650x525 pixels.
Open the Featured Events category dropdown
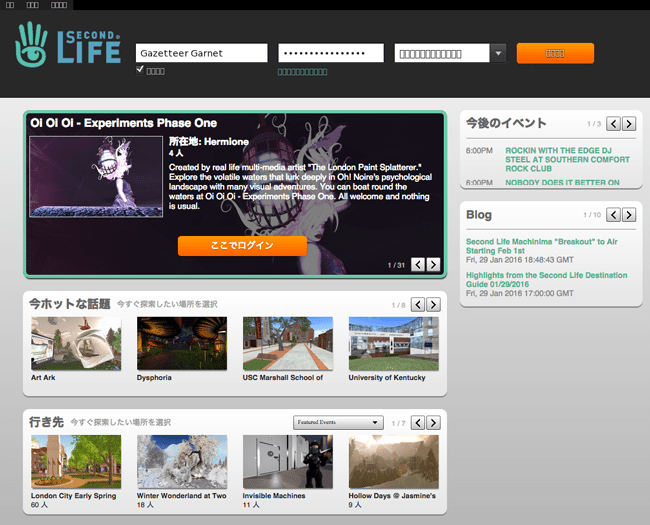tap(338, 423)
